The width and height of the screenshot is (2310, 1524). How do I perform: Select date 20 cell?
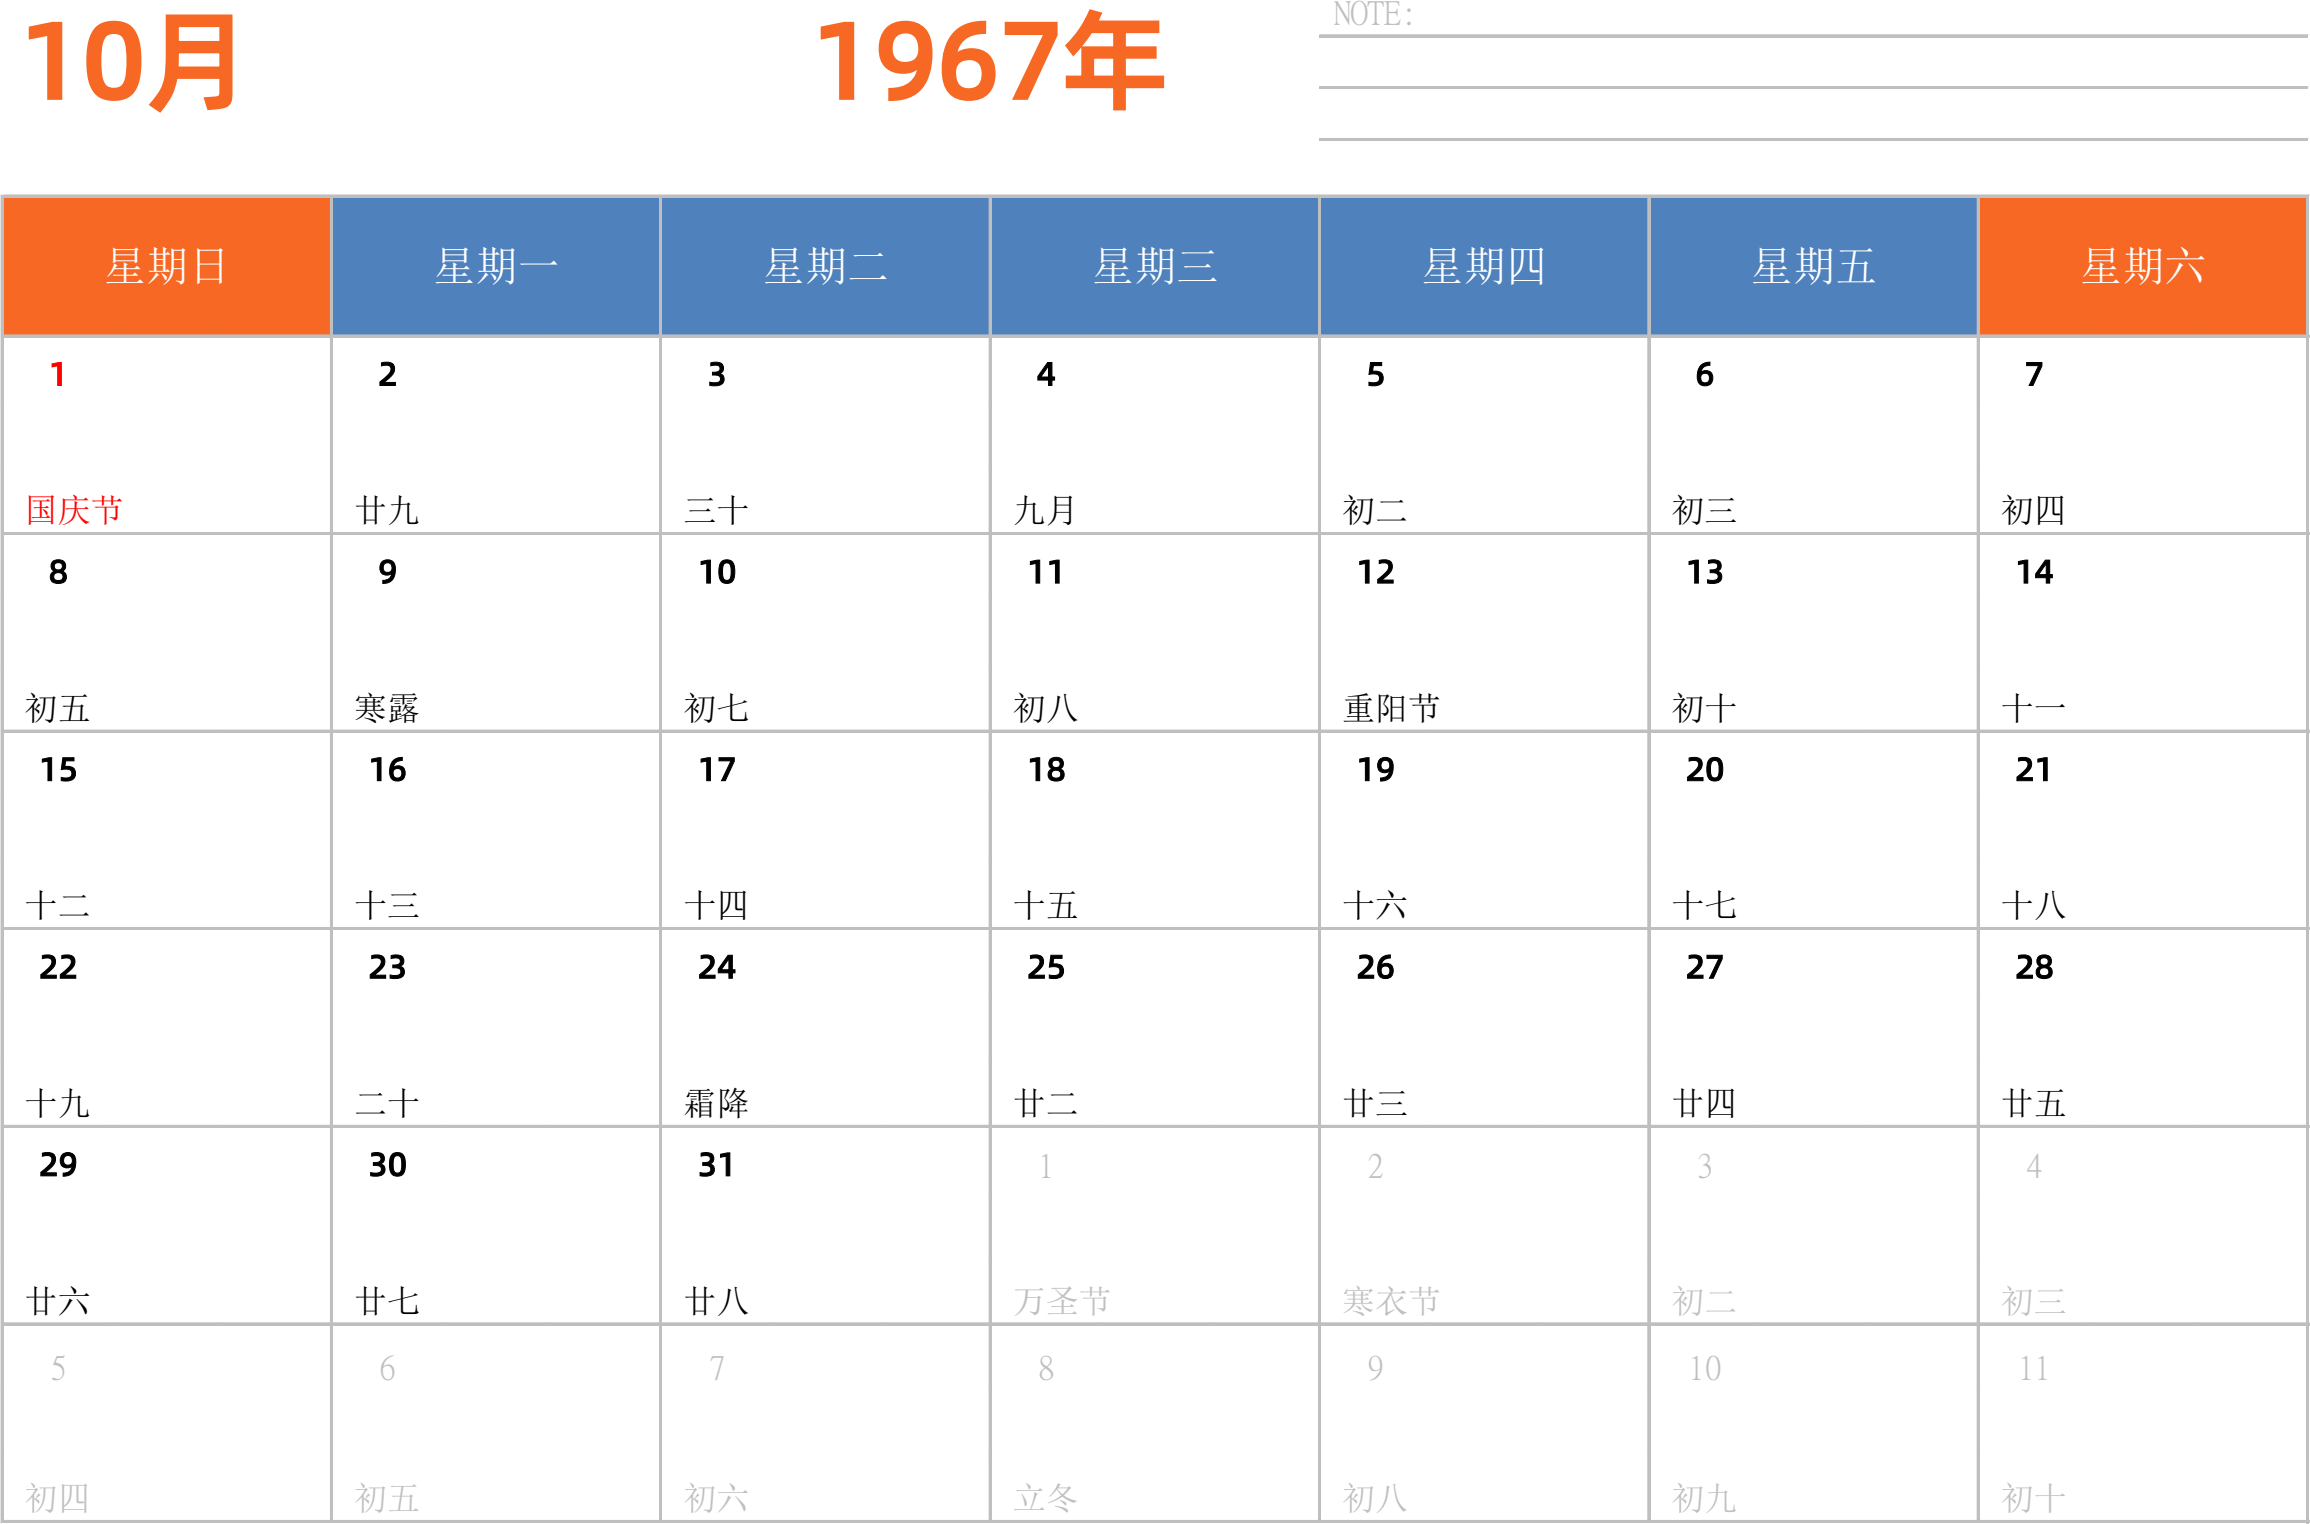pos(1813,829)
